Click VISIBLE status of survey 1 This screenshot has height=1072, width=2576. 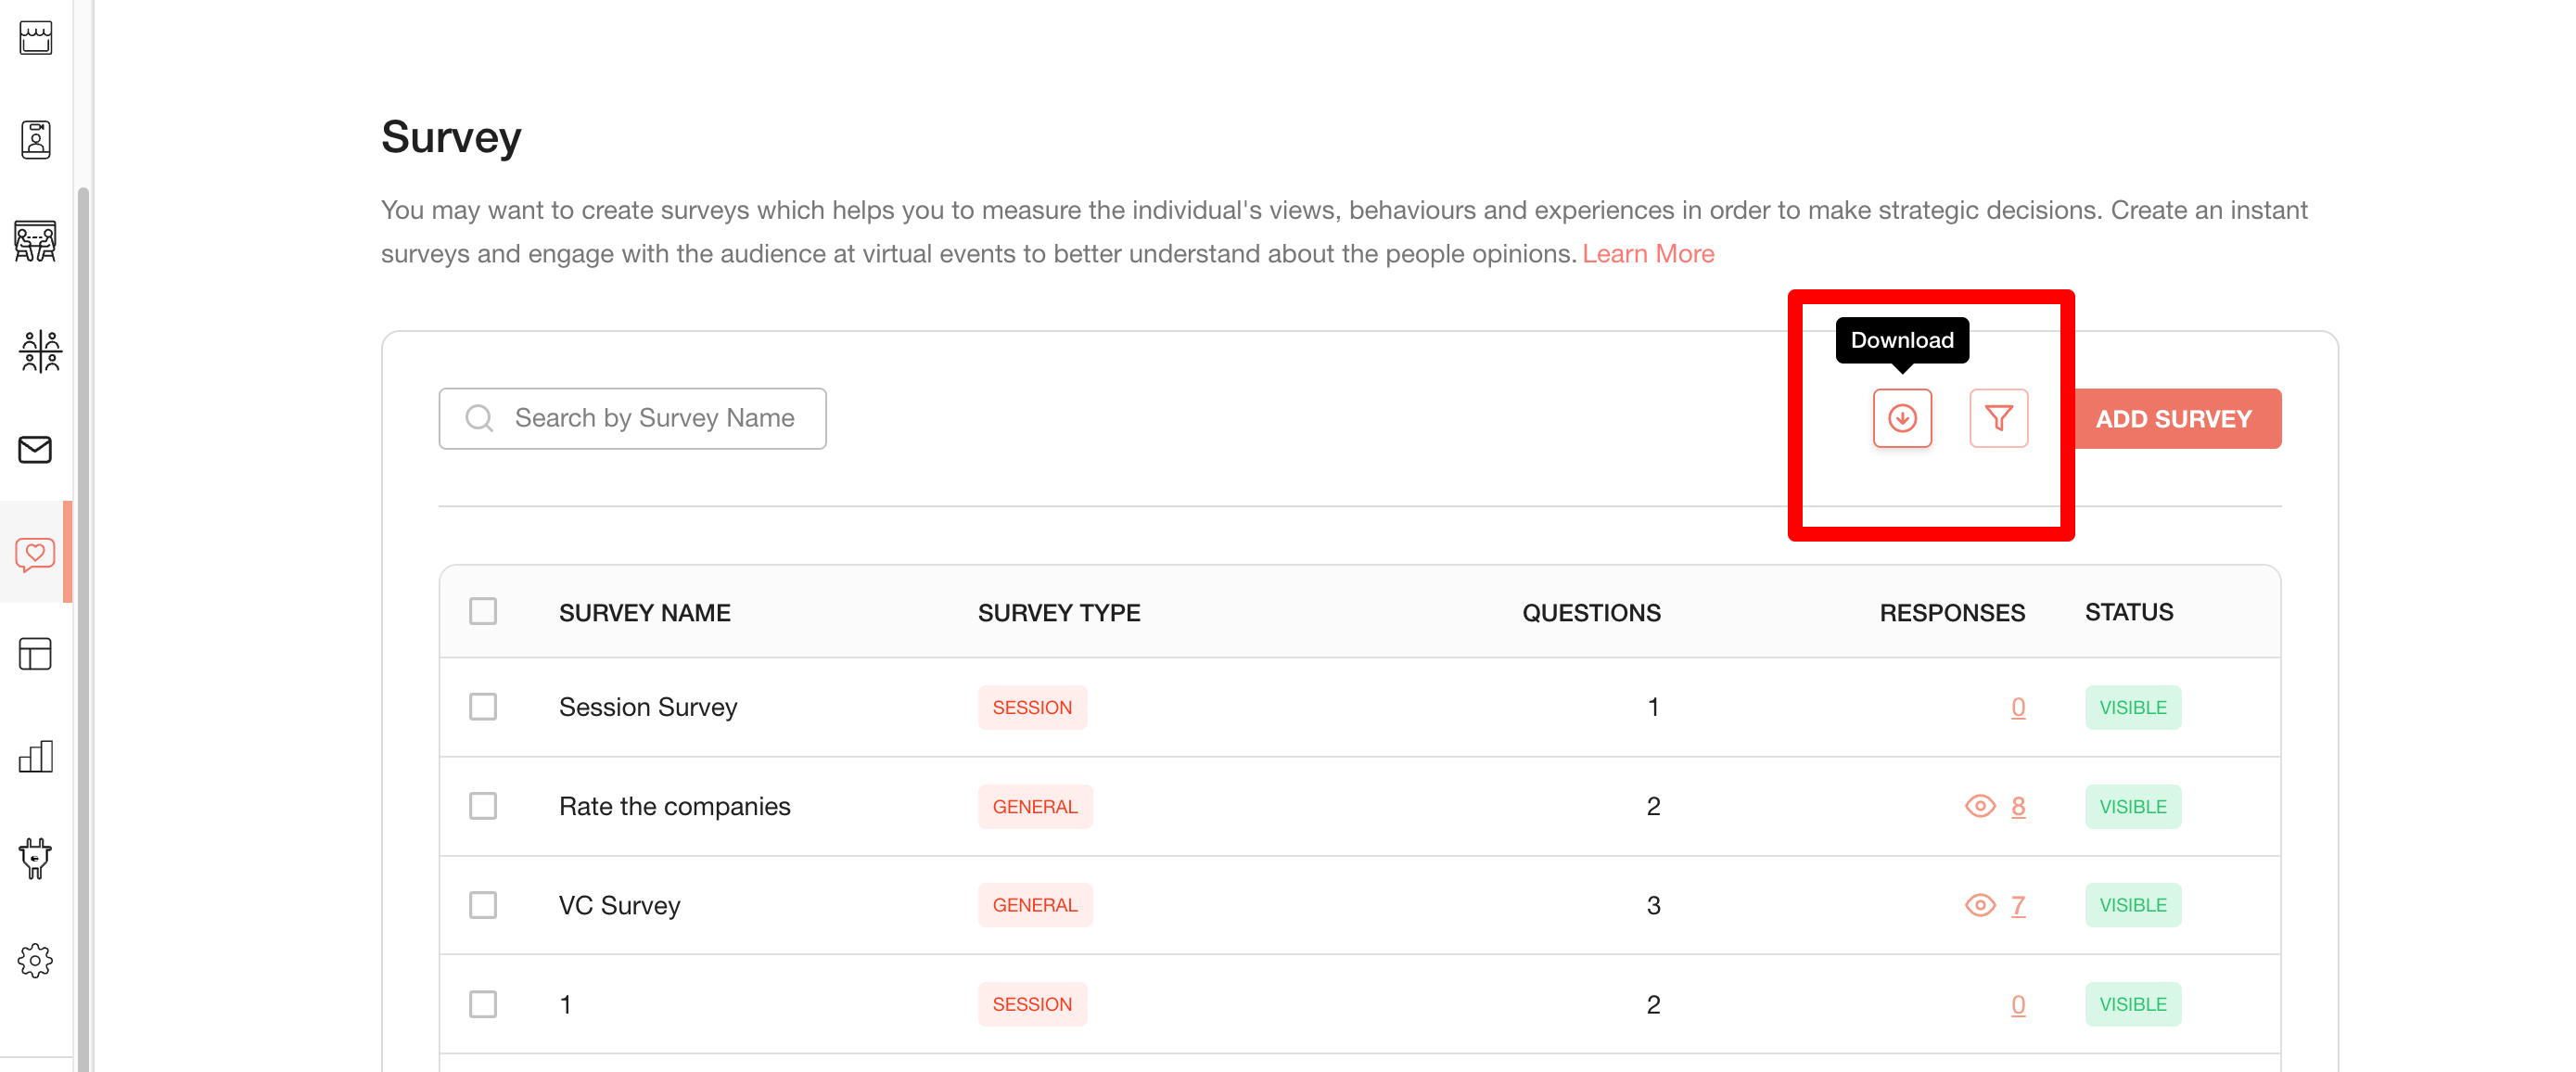coord(2133,1004)
